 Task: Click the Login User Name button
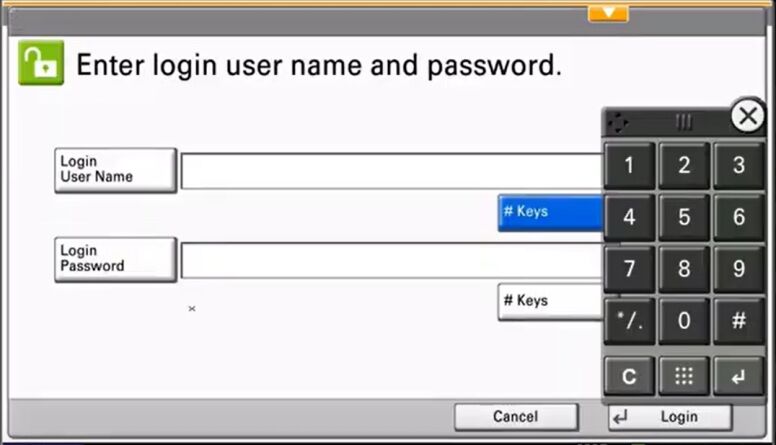115,170
